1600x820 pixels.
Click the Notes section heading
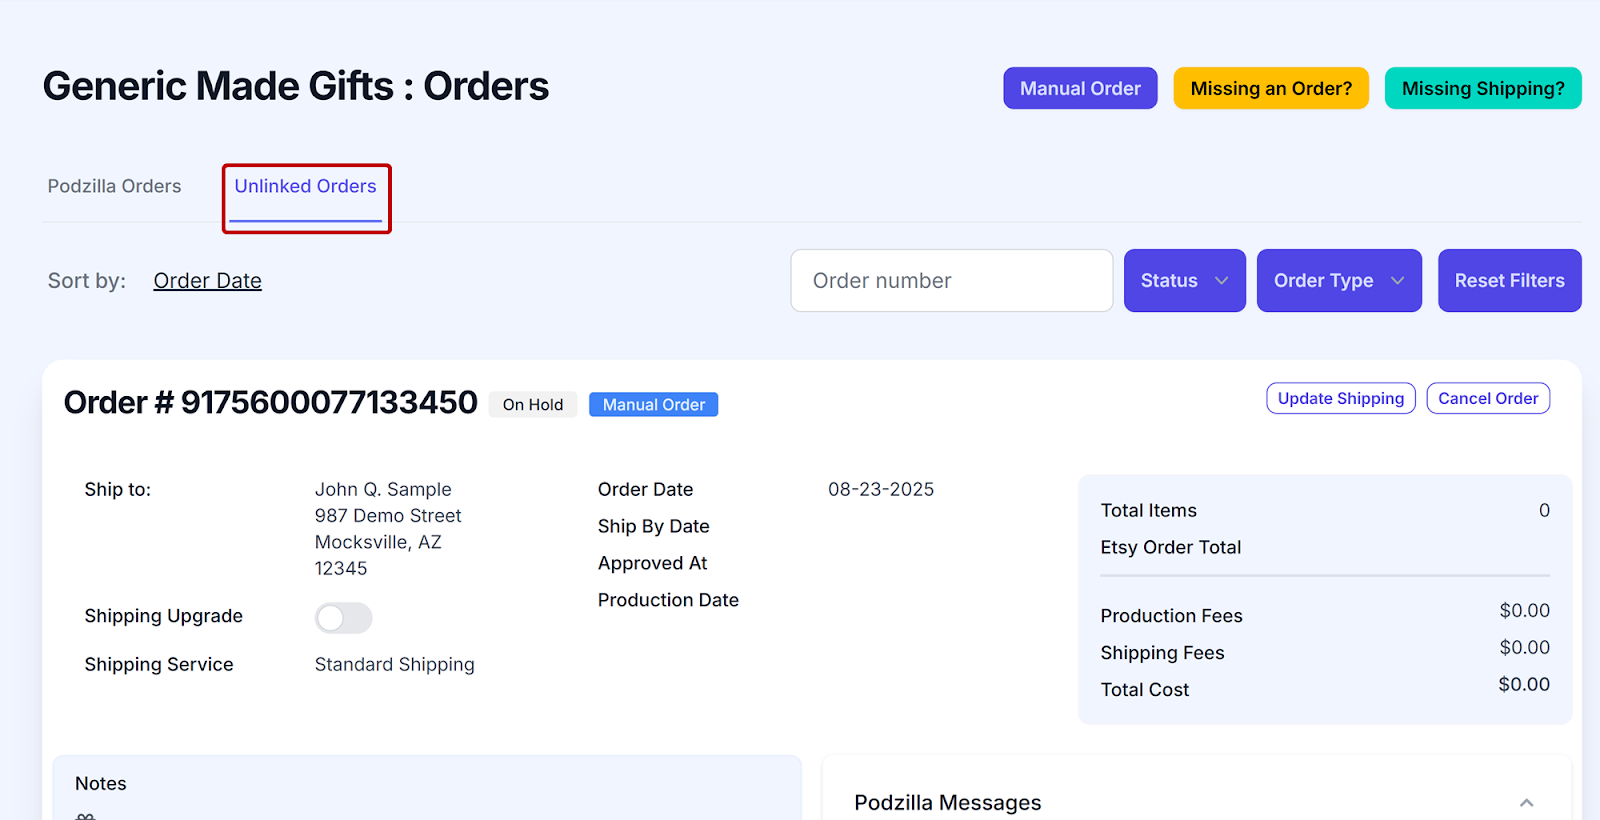point(101,784)
